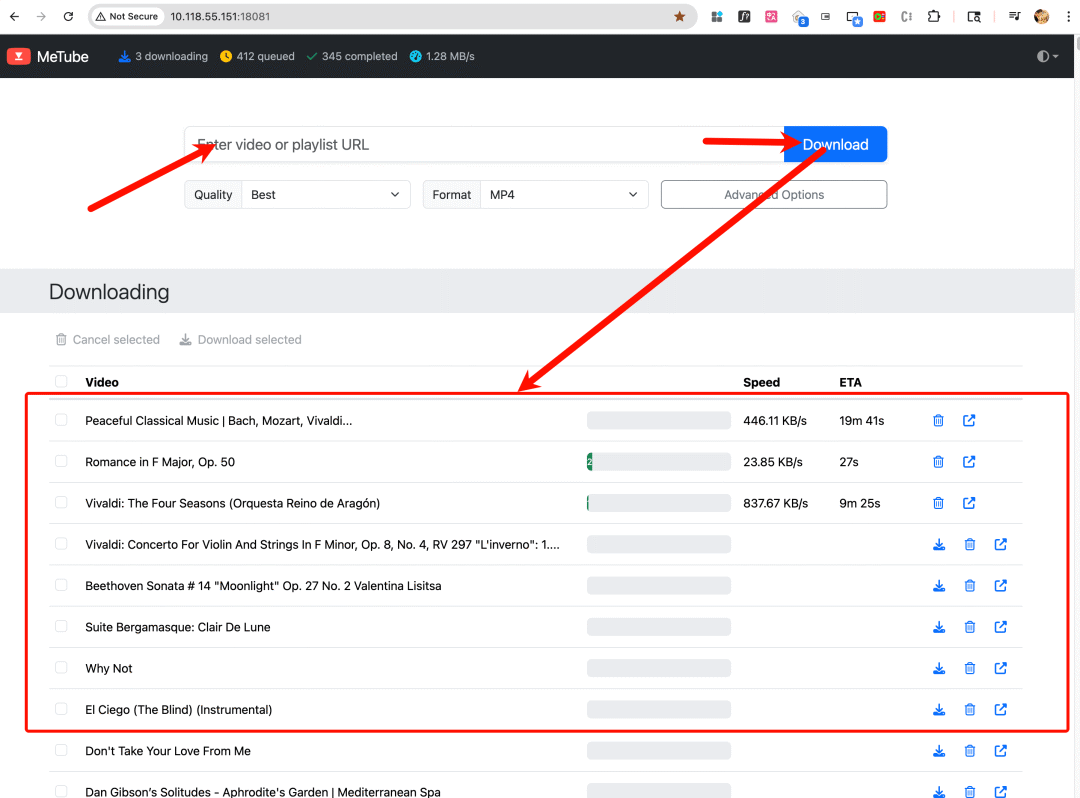Bookmark this page with star icon
Viewport: 1080px width, 798px height.
tap(680, 17)
